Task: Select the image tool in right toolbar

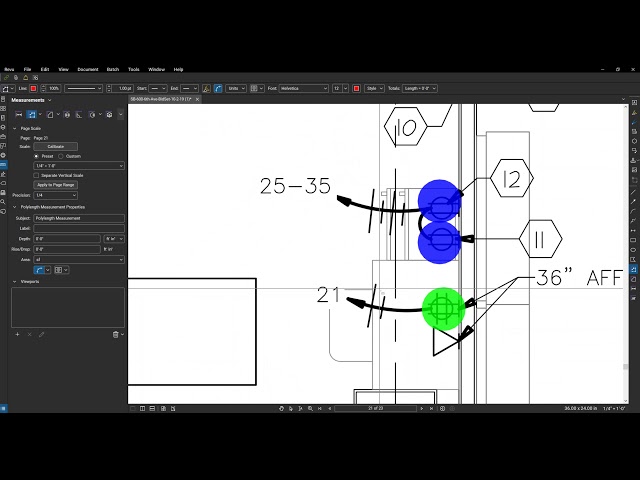Action: click(x=634, y=170)
